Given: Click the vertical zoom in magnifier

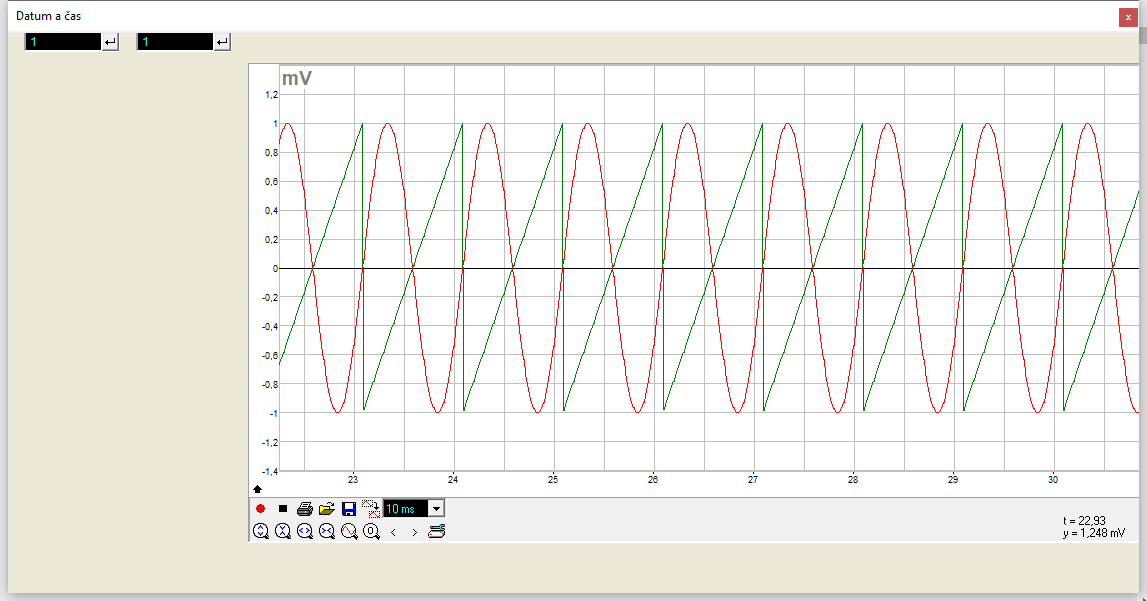Looking at the screenshot, I should [x=261, y=532].
